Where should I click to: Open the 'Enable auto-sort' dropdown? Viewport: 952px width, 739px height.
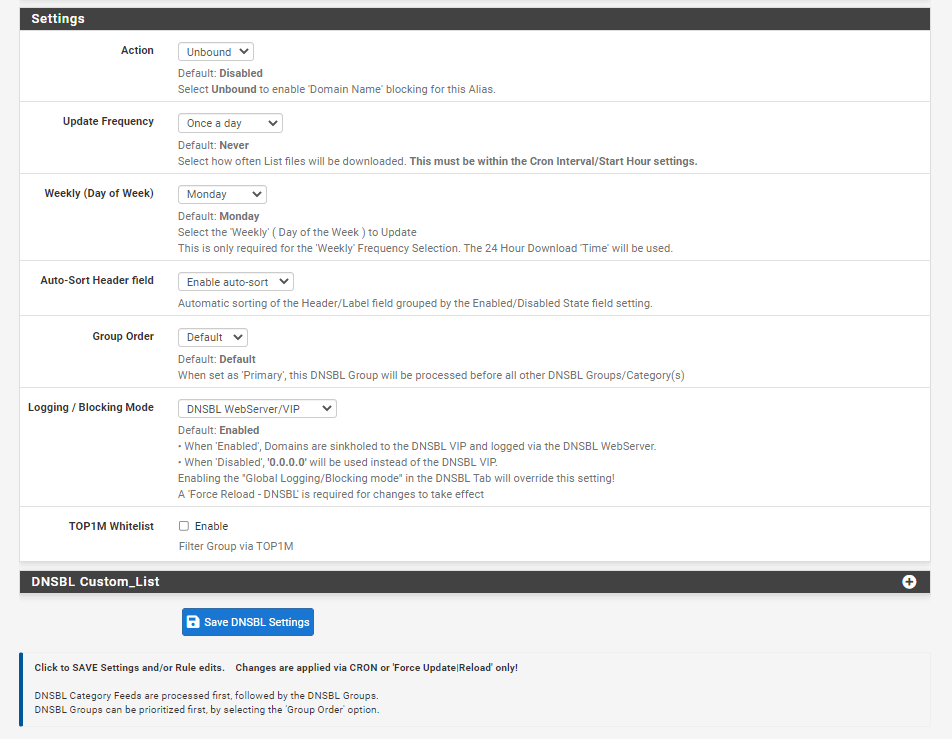236,282
